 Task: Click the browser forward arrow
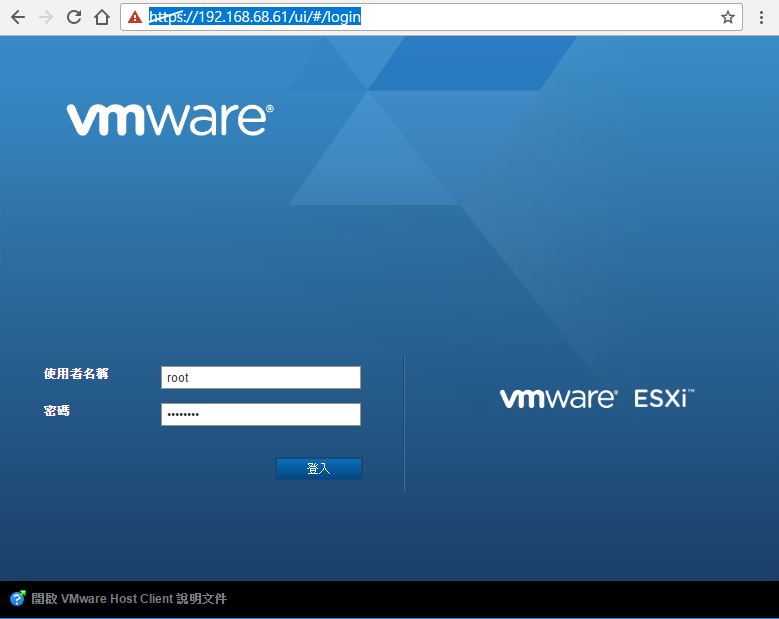pyautogui.click(x=46, y=17)
